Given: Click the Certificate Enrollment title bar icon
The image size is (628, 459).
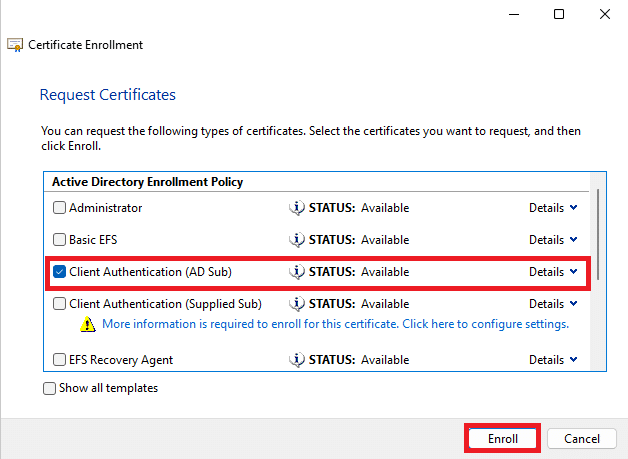Looking at the screenshot, I should (x=15, y=45).
